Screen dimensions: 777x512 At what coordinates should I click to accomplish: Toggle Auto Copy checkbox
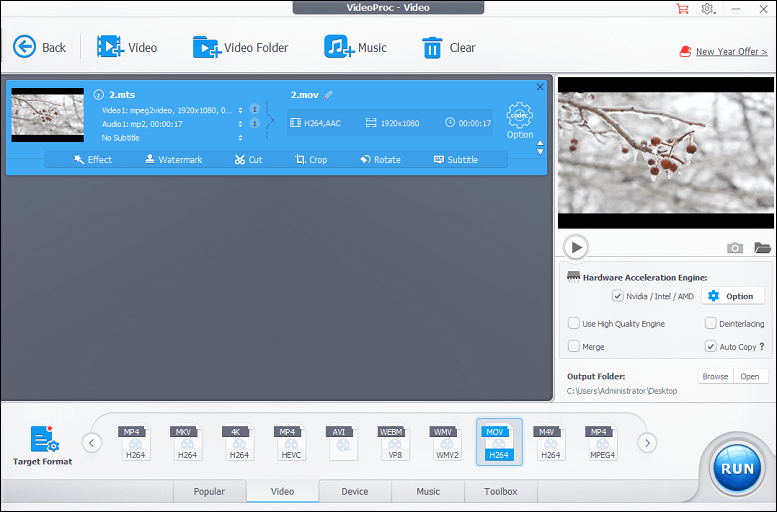(711, 346)
